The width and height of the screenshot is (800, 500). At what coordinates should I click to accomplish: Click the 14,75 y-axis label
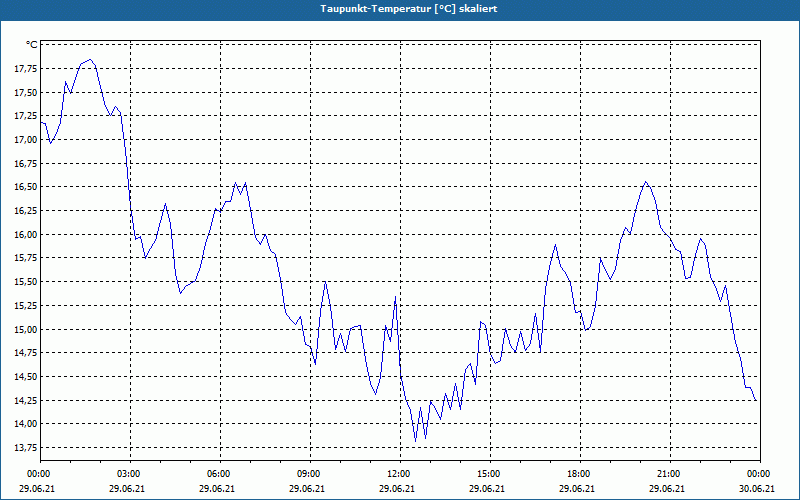pos(26,353)
